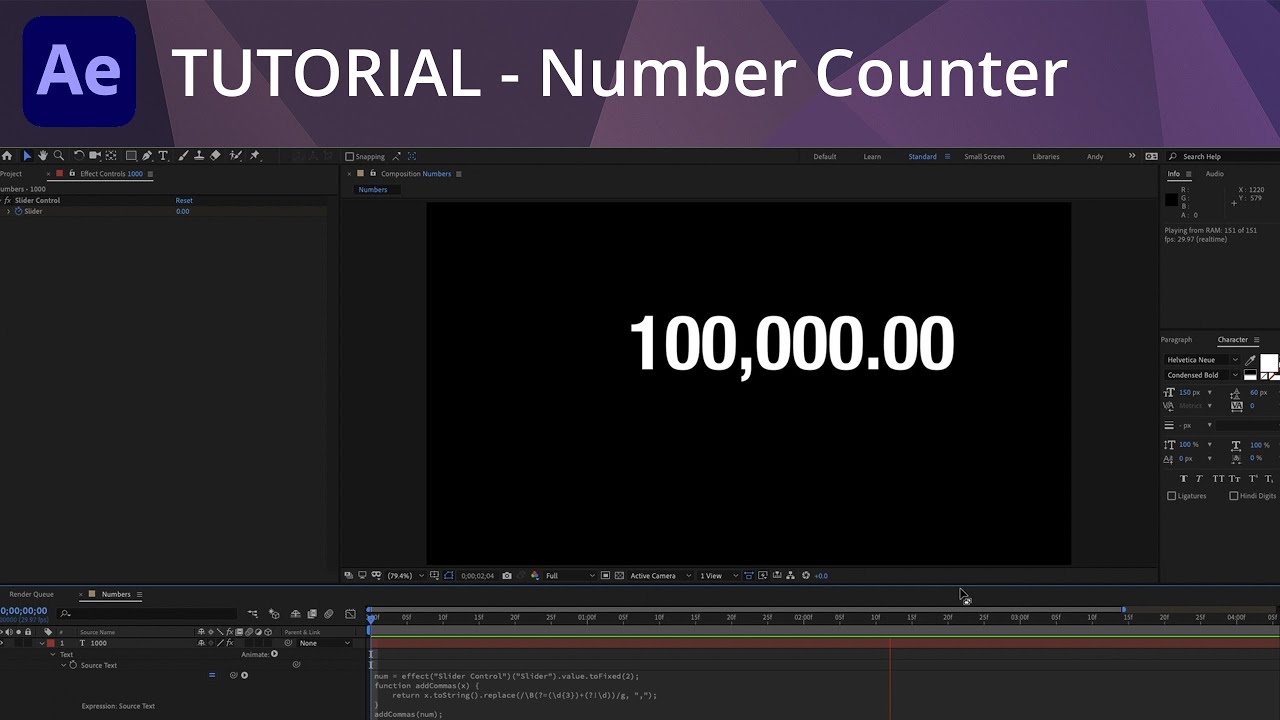Open the Active Camera dropdown
Image resolution: width=1280 pixels, height=720 pixels.
coord(660,576)
